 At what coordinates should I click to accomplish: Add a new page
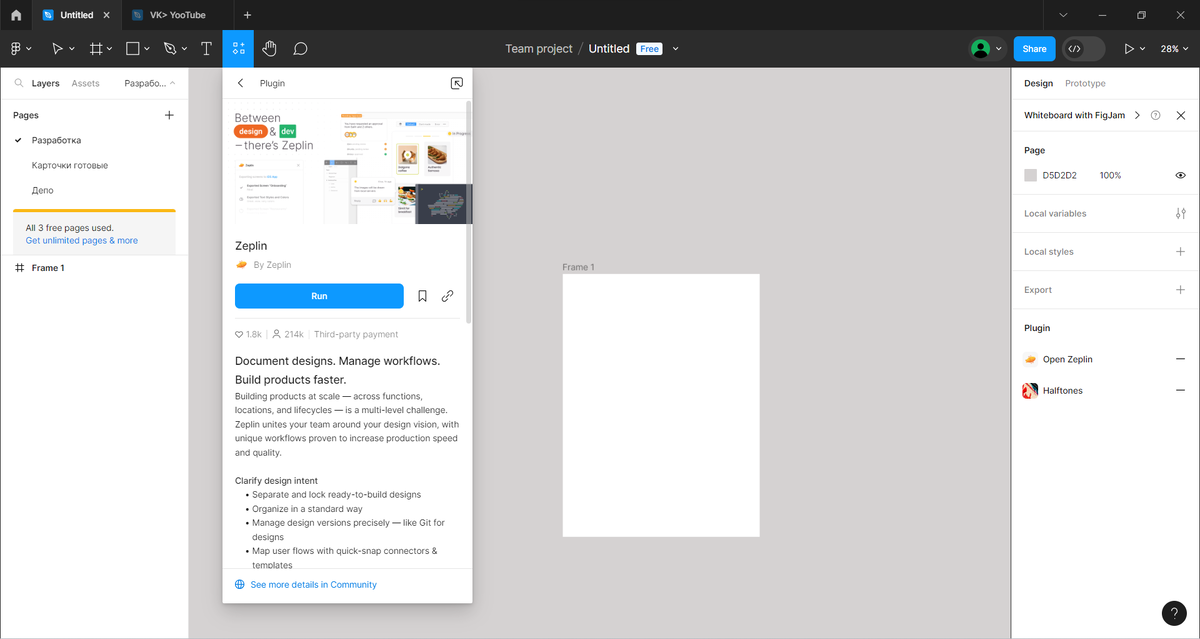click(169, 115)
